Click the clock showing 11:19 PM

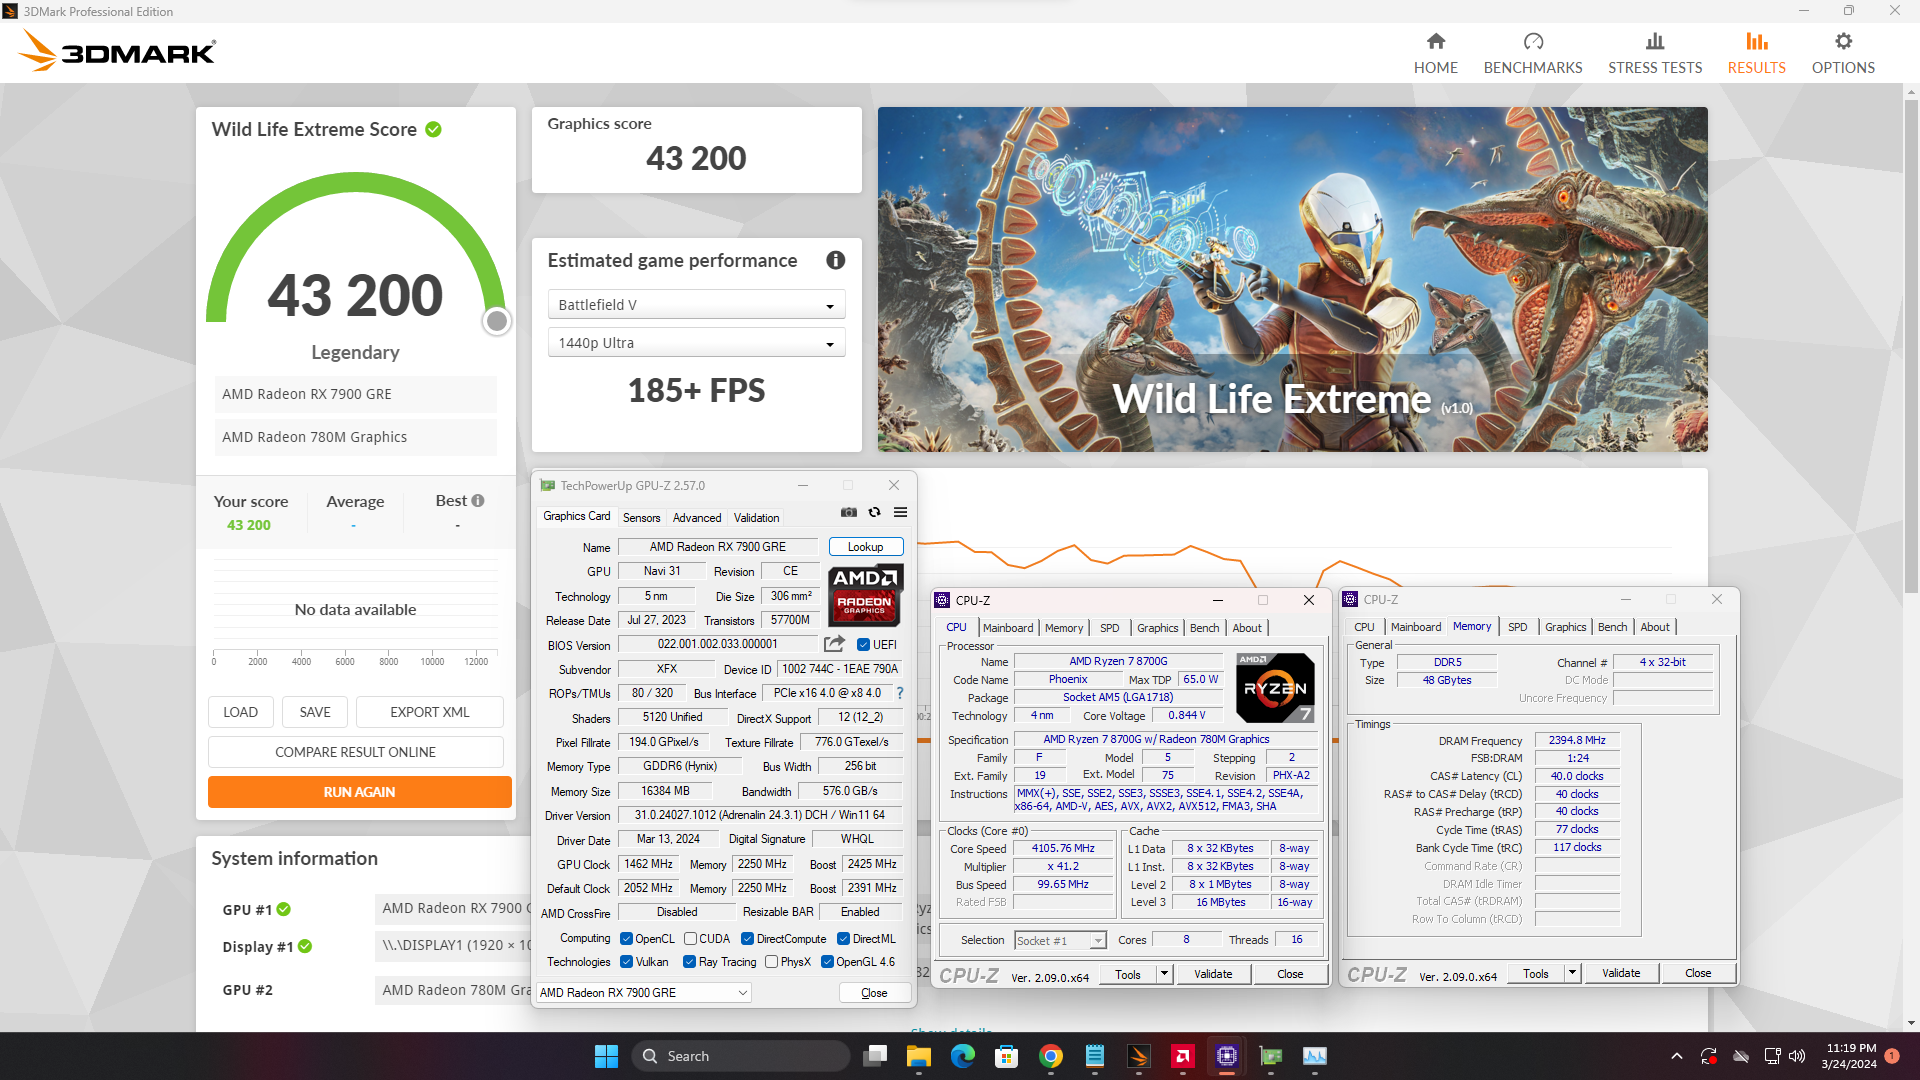point(1850,1048)
